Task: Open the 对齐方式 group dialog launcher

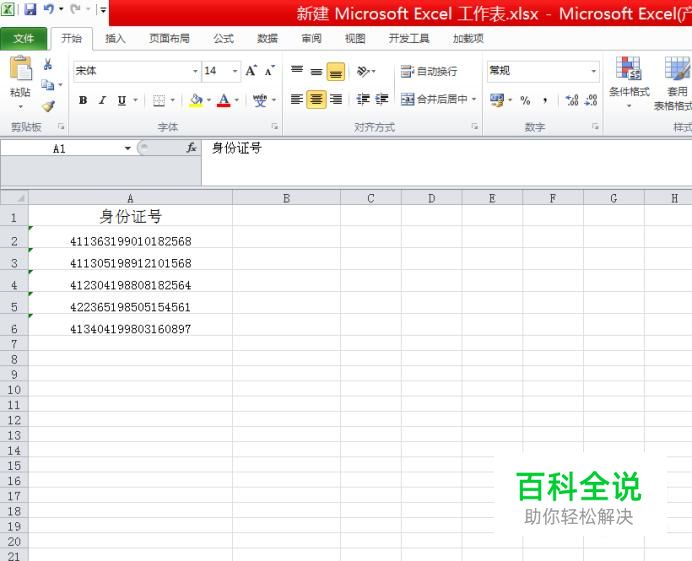Action: (475, 127)
